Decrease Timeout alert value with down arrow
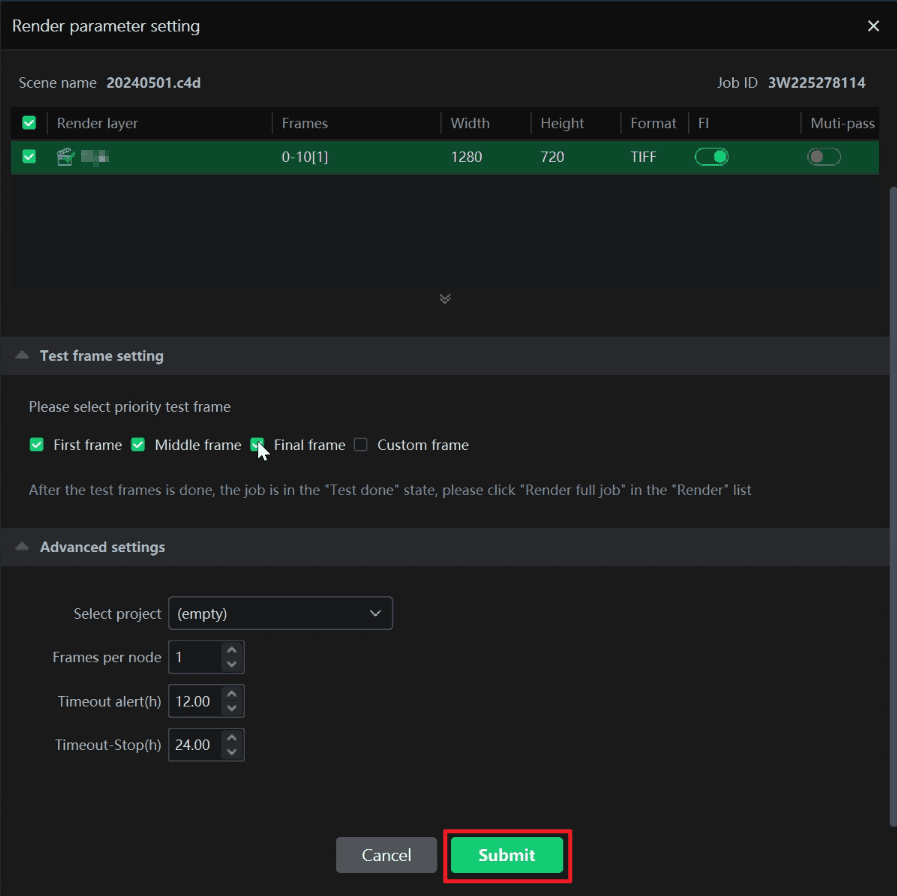This screenshot has width=897, height=896. click(x=232, y=708)
